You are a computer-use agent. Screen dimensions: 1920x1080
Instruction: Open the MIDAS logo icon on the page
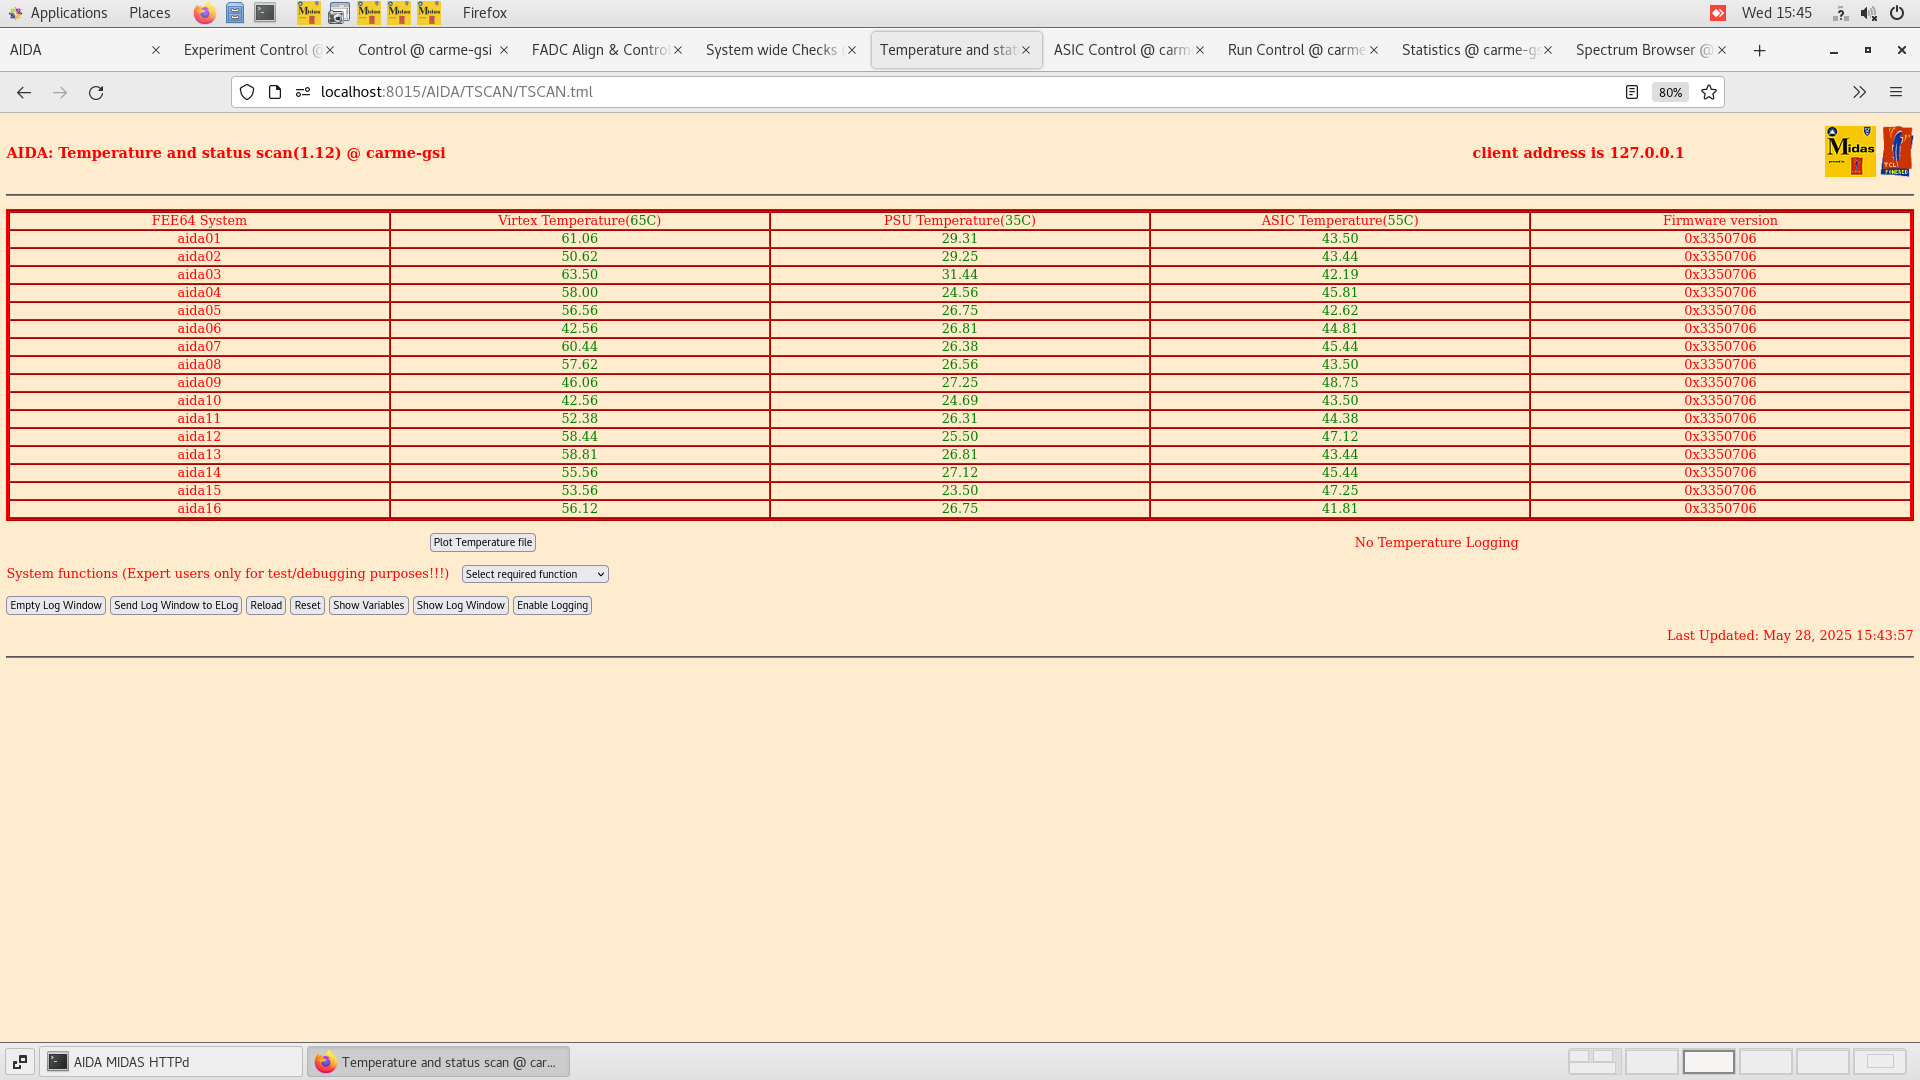(1850, 150)
